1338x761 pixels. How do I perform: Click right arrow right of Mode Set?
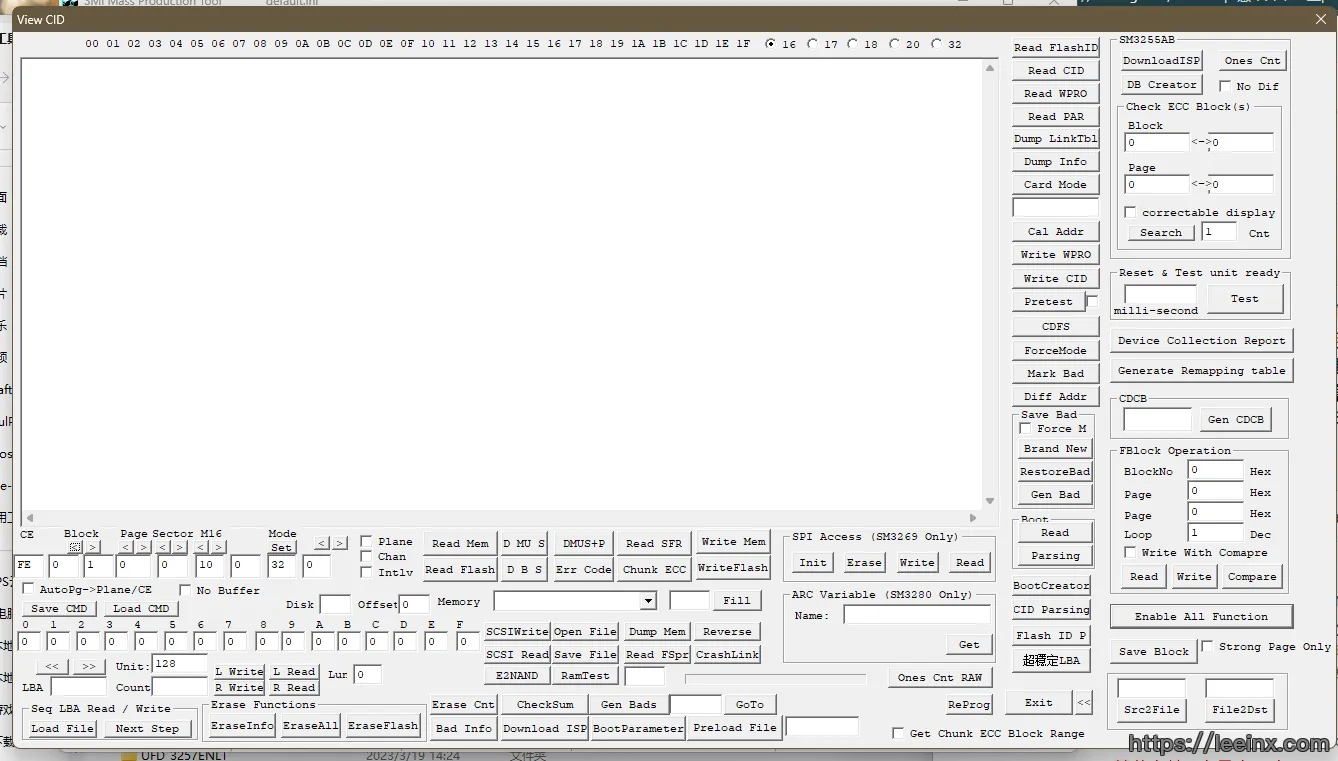pos(340,543)
